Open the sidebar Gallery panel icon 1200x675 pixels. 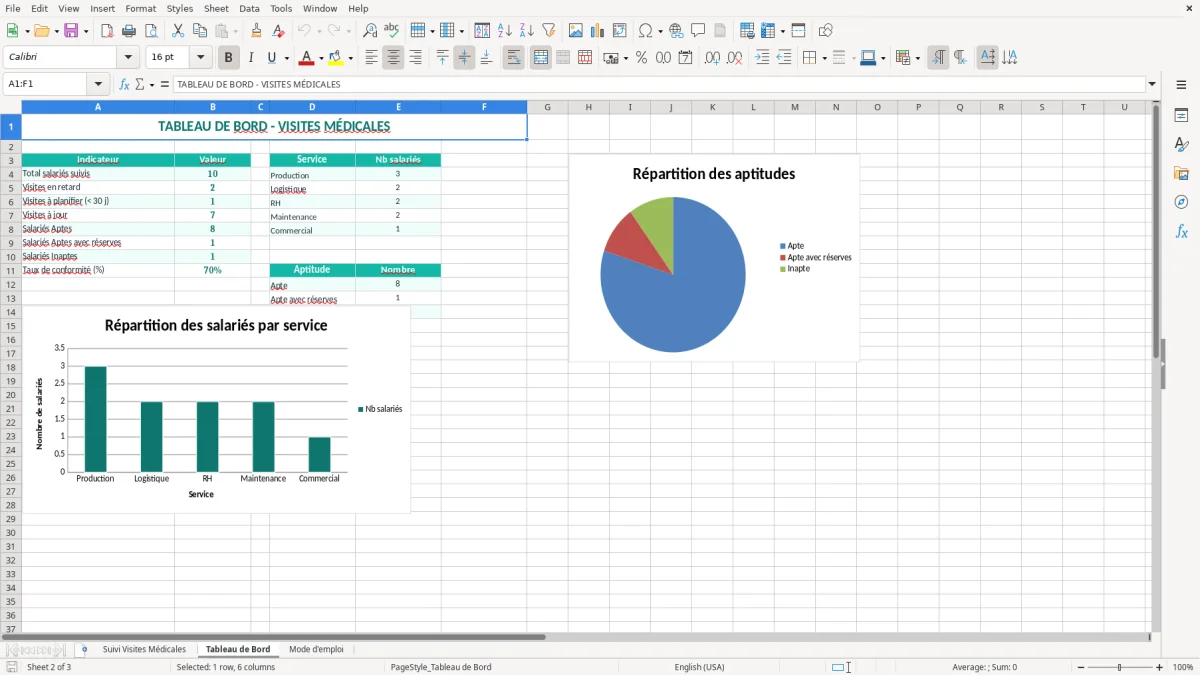tap(1181, 174)
